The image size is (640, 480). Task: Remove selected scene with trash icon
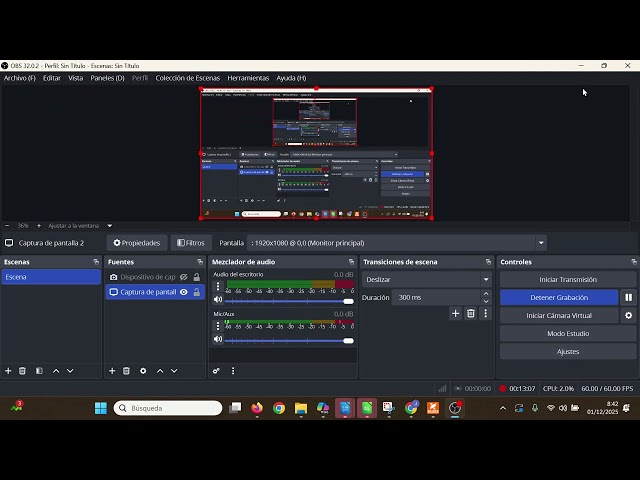[x=22, y=371]
